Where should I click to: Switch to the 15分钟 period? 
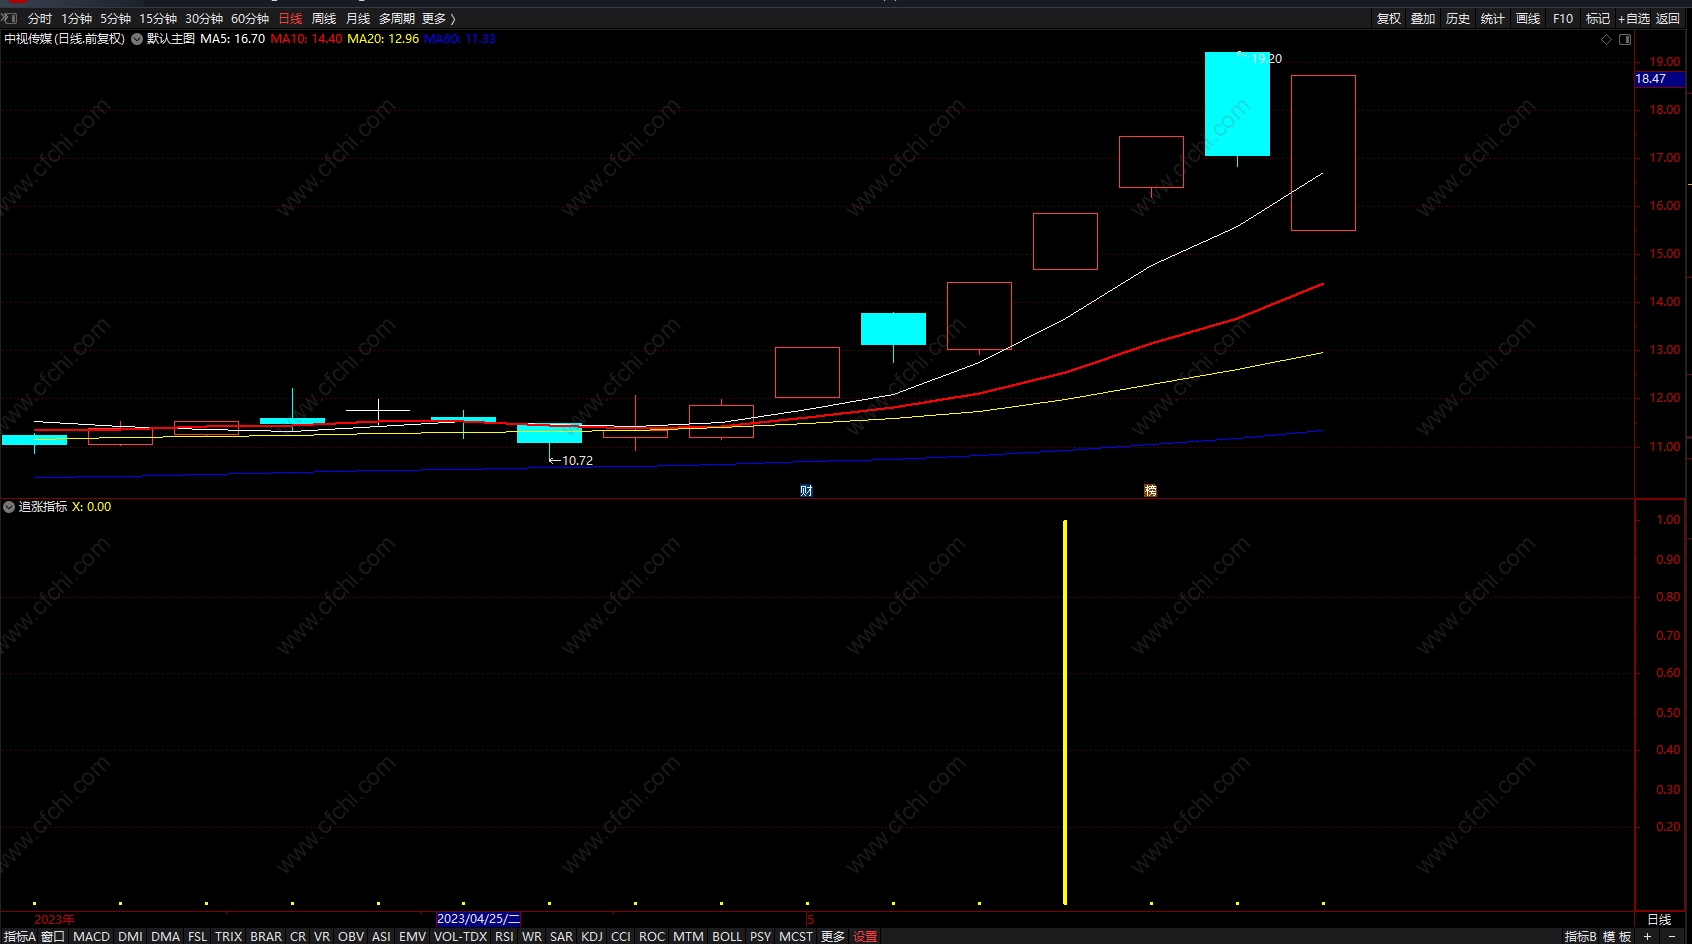coord(158,19)
